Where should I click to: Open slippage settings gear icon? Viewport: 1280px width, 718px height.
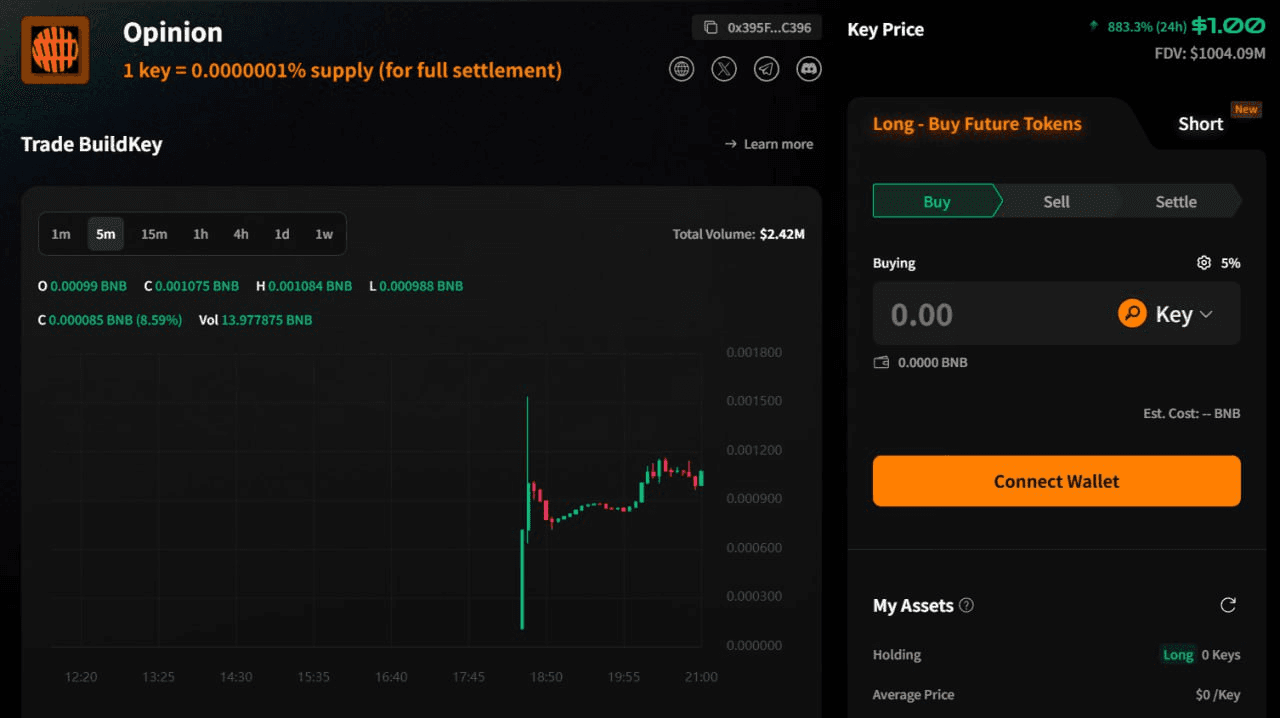(1204, 263)
